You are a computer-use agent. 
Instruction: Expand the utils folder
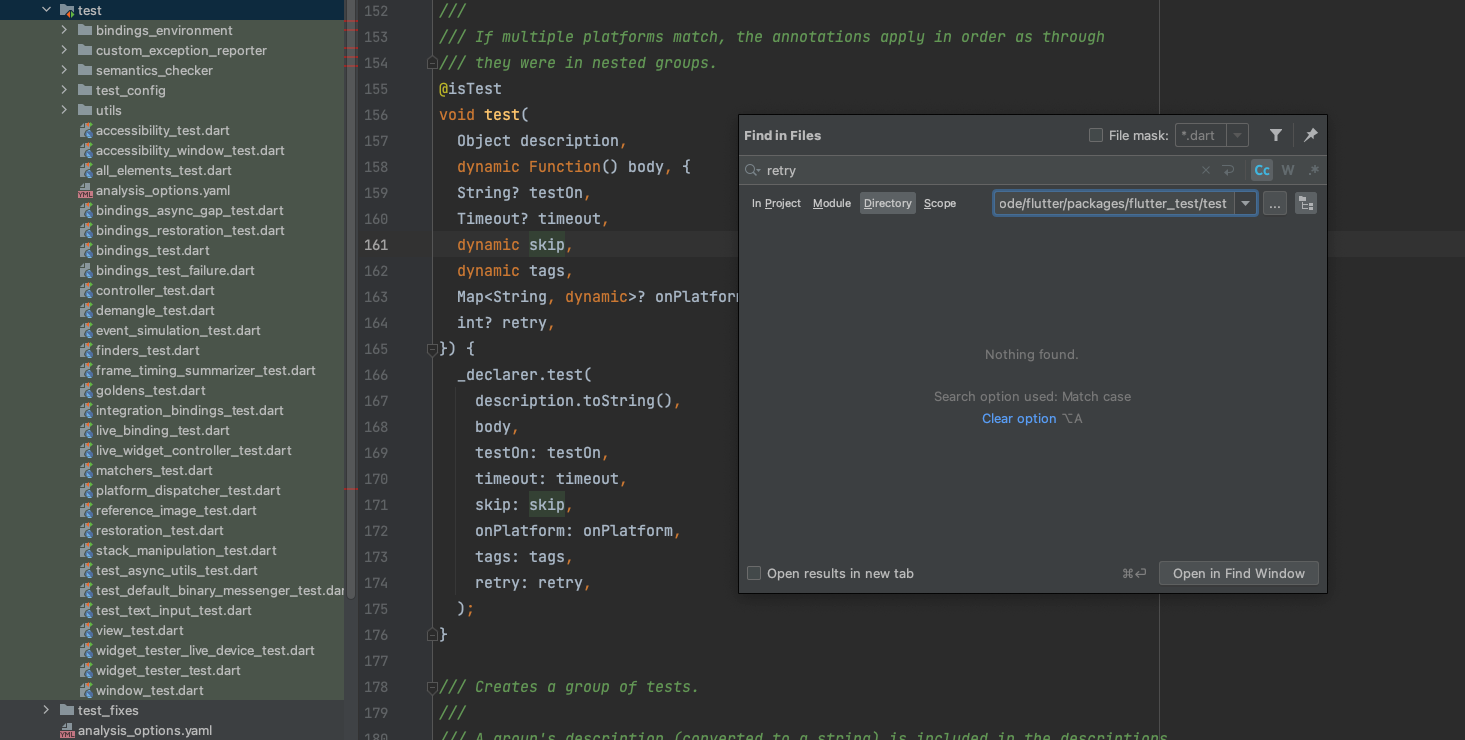[x=64, y=110]
